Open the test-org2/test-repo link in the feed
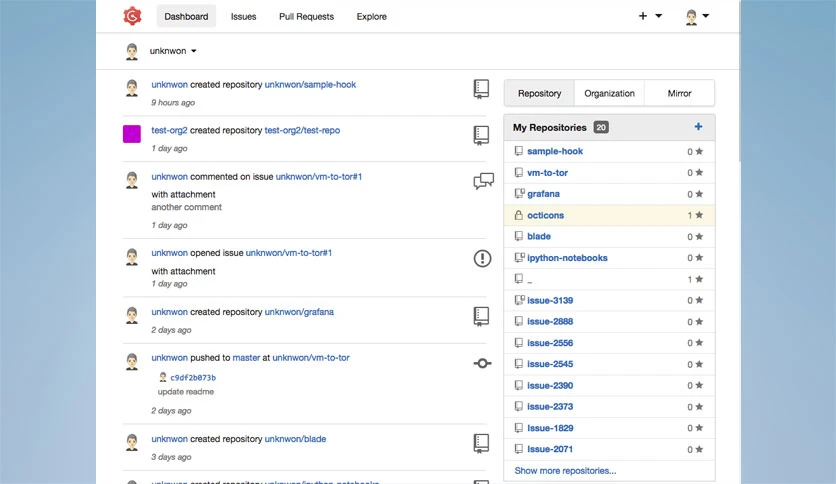Screen dimensions: 836x484 click(x=302, y=131)
